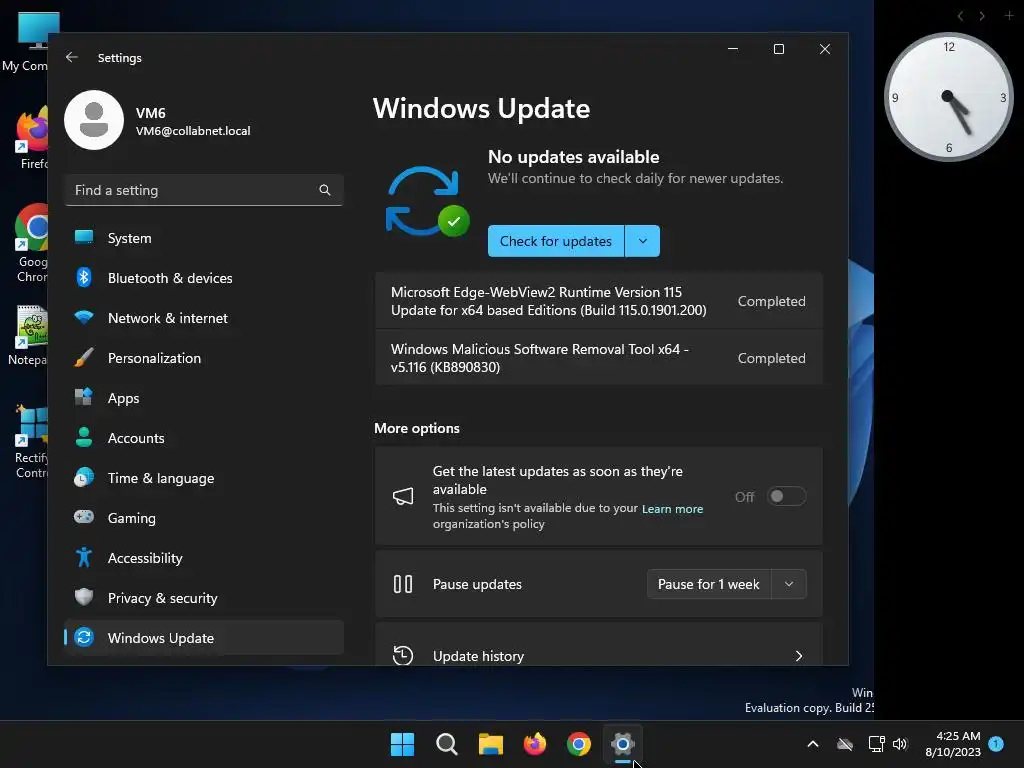The width and height of the screenshot is (1024, 768).
Task: Click the analog clock widget
Action: point(948,97)
